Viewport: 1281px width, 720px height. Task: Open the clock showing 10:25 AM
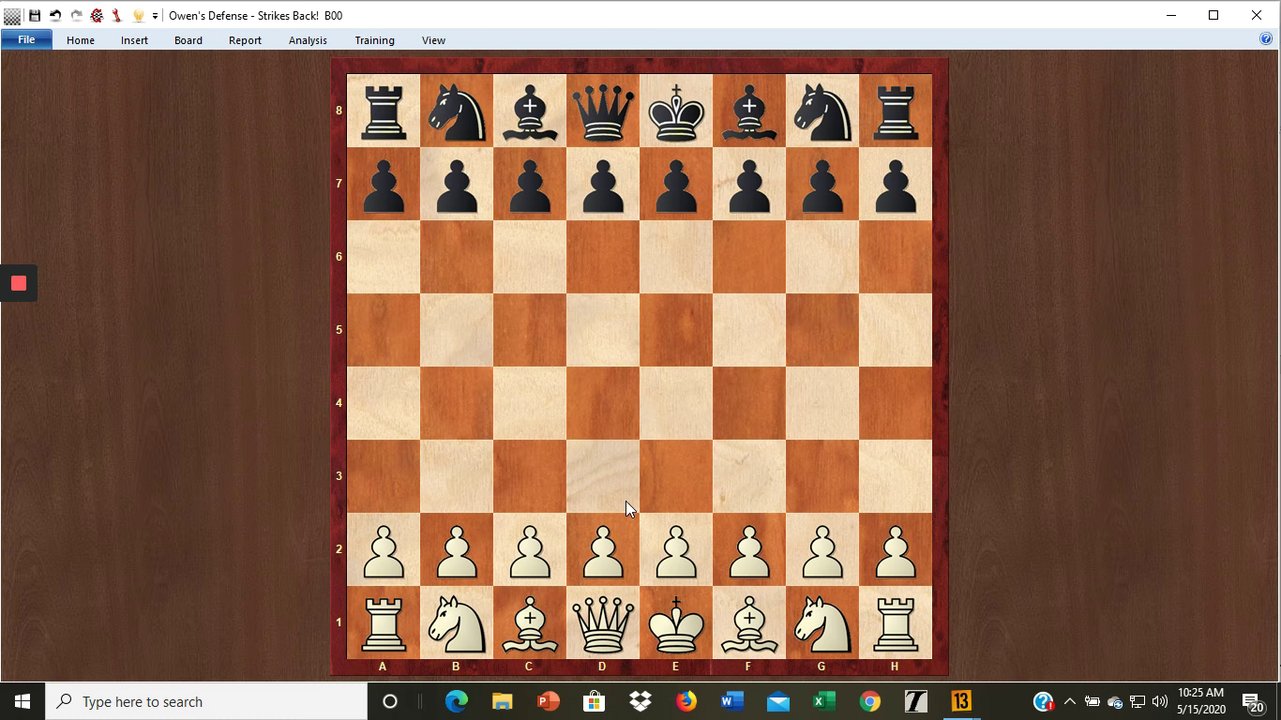click(x=1201, y=701)
